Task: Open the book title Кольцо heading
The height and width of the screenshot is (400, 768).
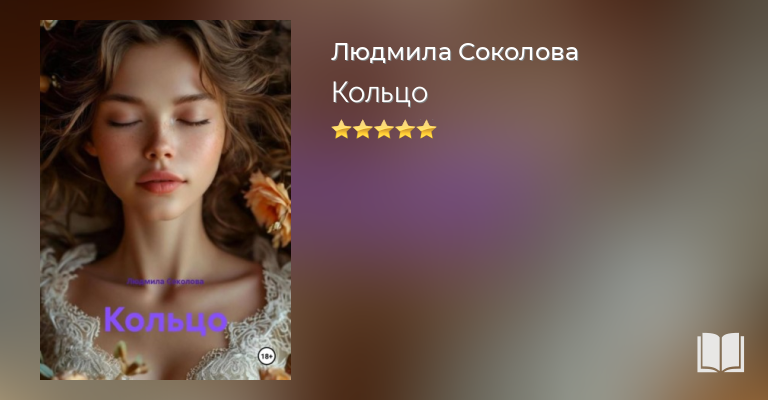Action: pos(380,93)
